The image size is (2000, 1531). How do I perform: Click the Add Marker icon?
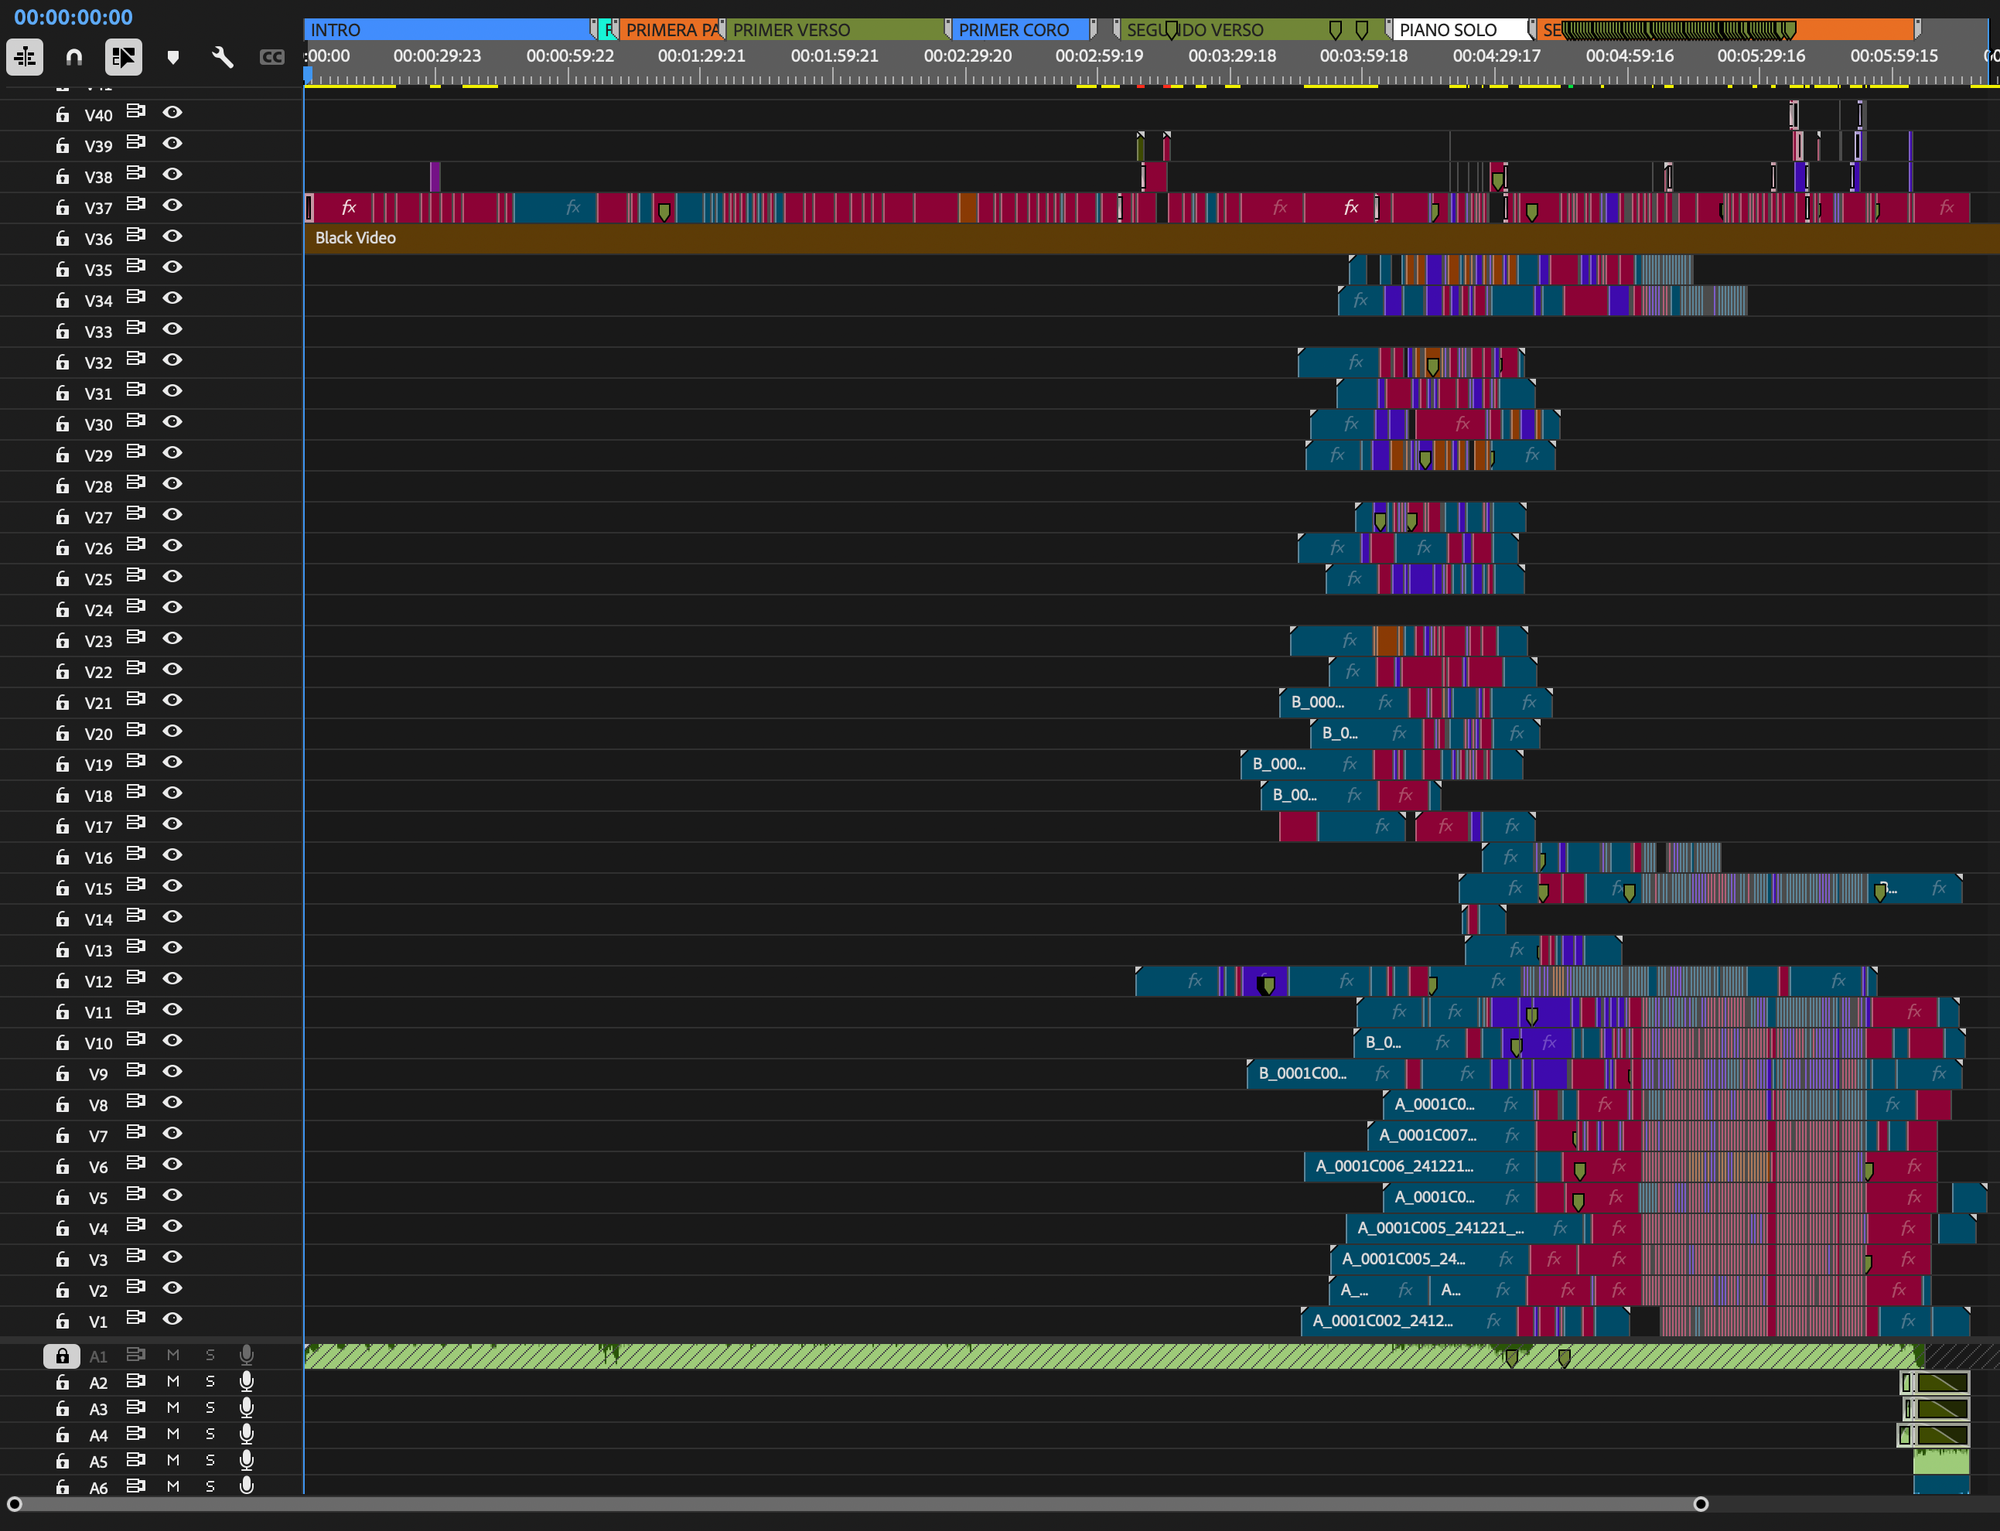(173, 57)
